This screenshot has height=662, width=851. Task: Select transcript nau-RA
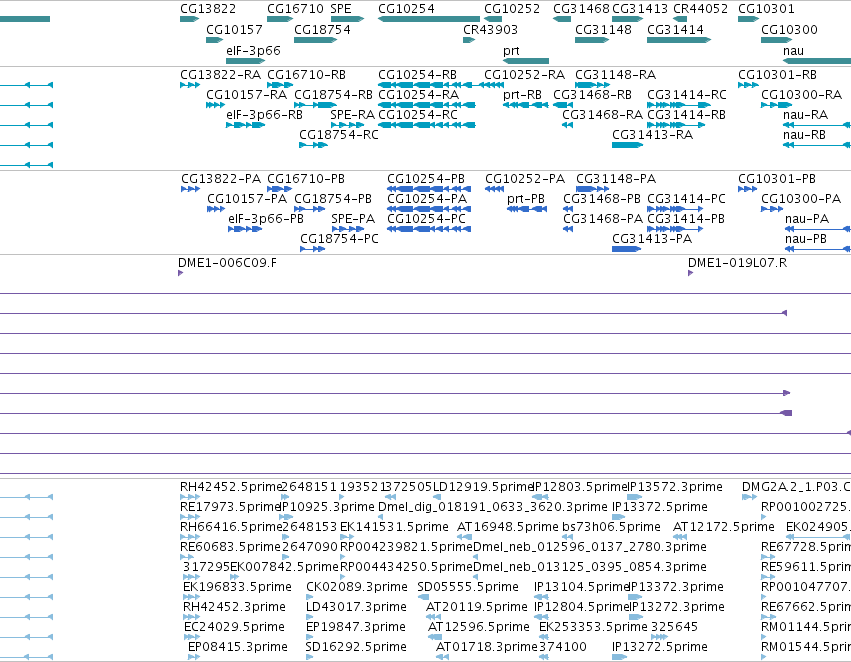click(x=817, y=125)
